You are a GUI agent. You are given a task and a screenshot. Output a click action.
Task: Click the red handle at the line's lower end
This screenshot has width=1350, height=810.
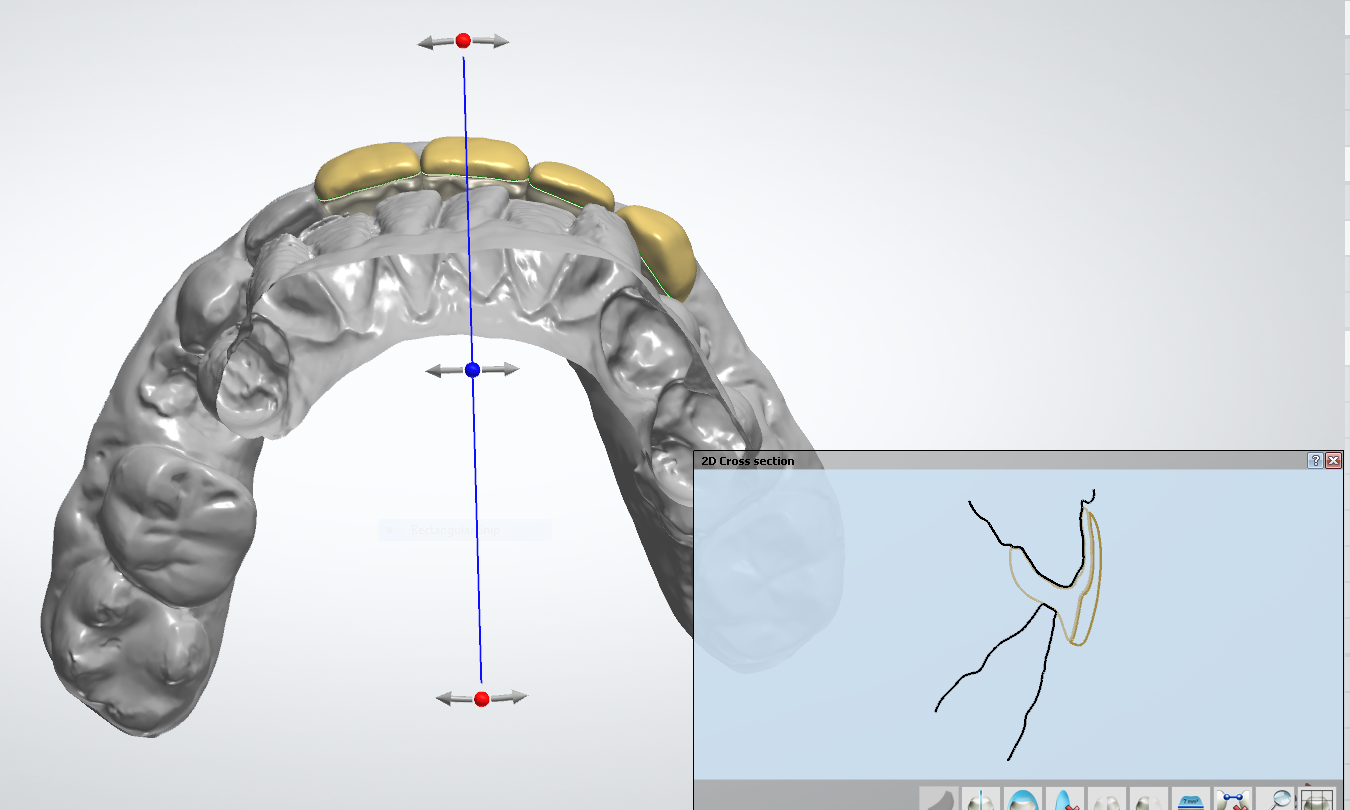click(x=482, y=697)
